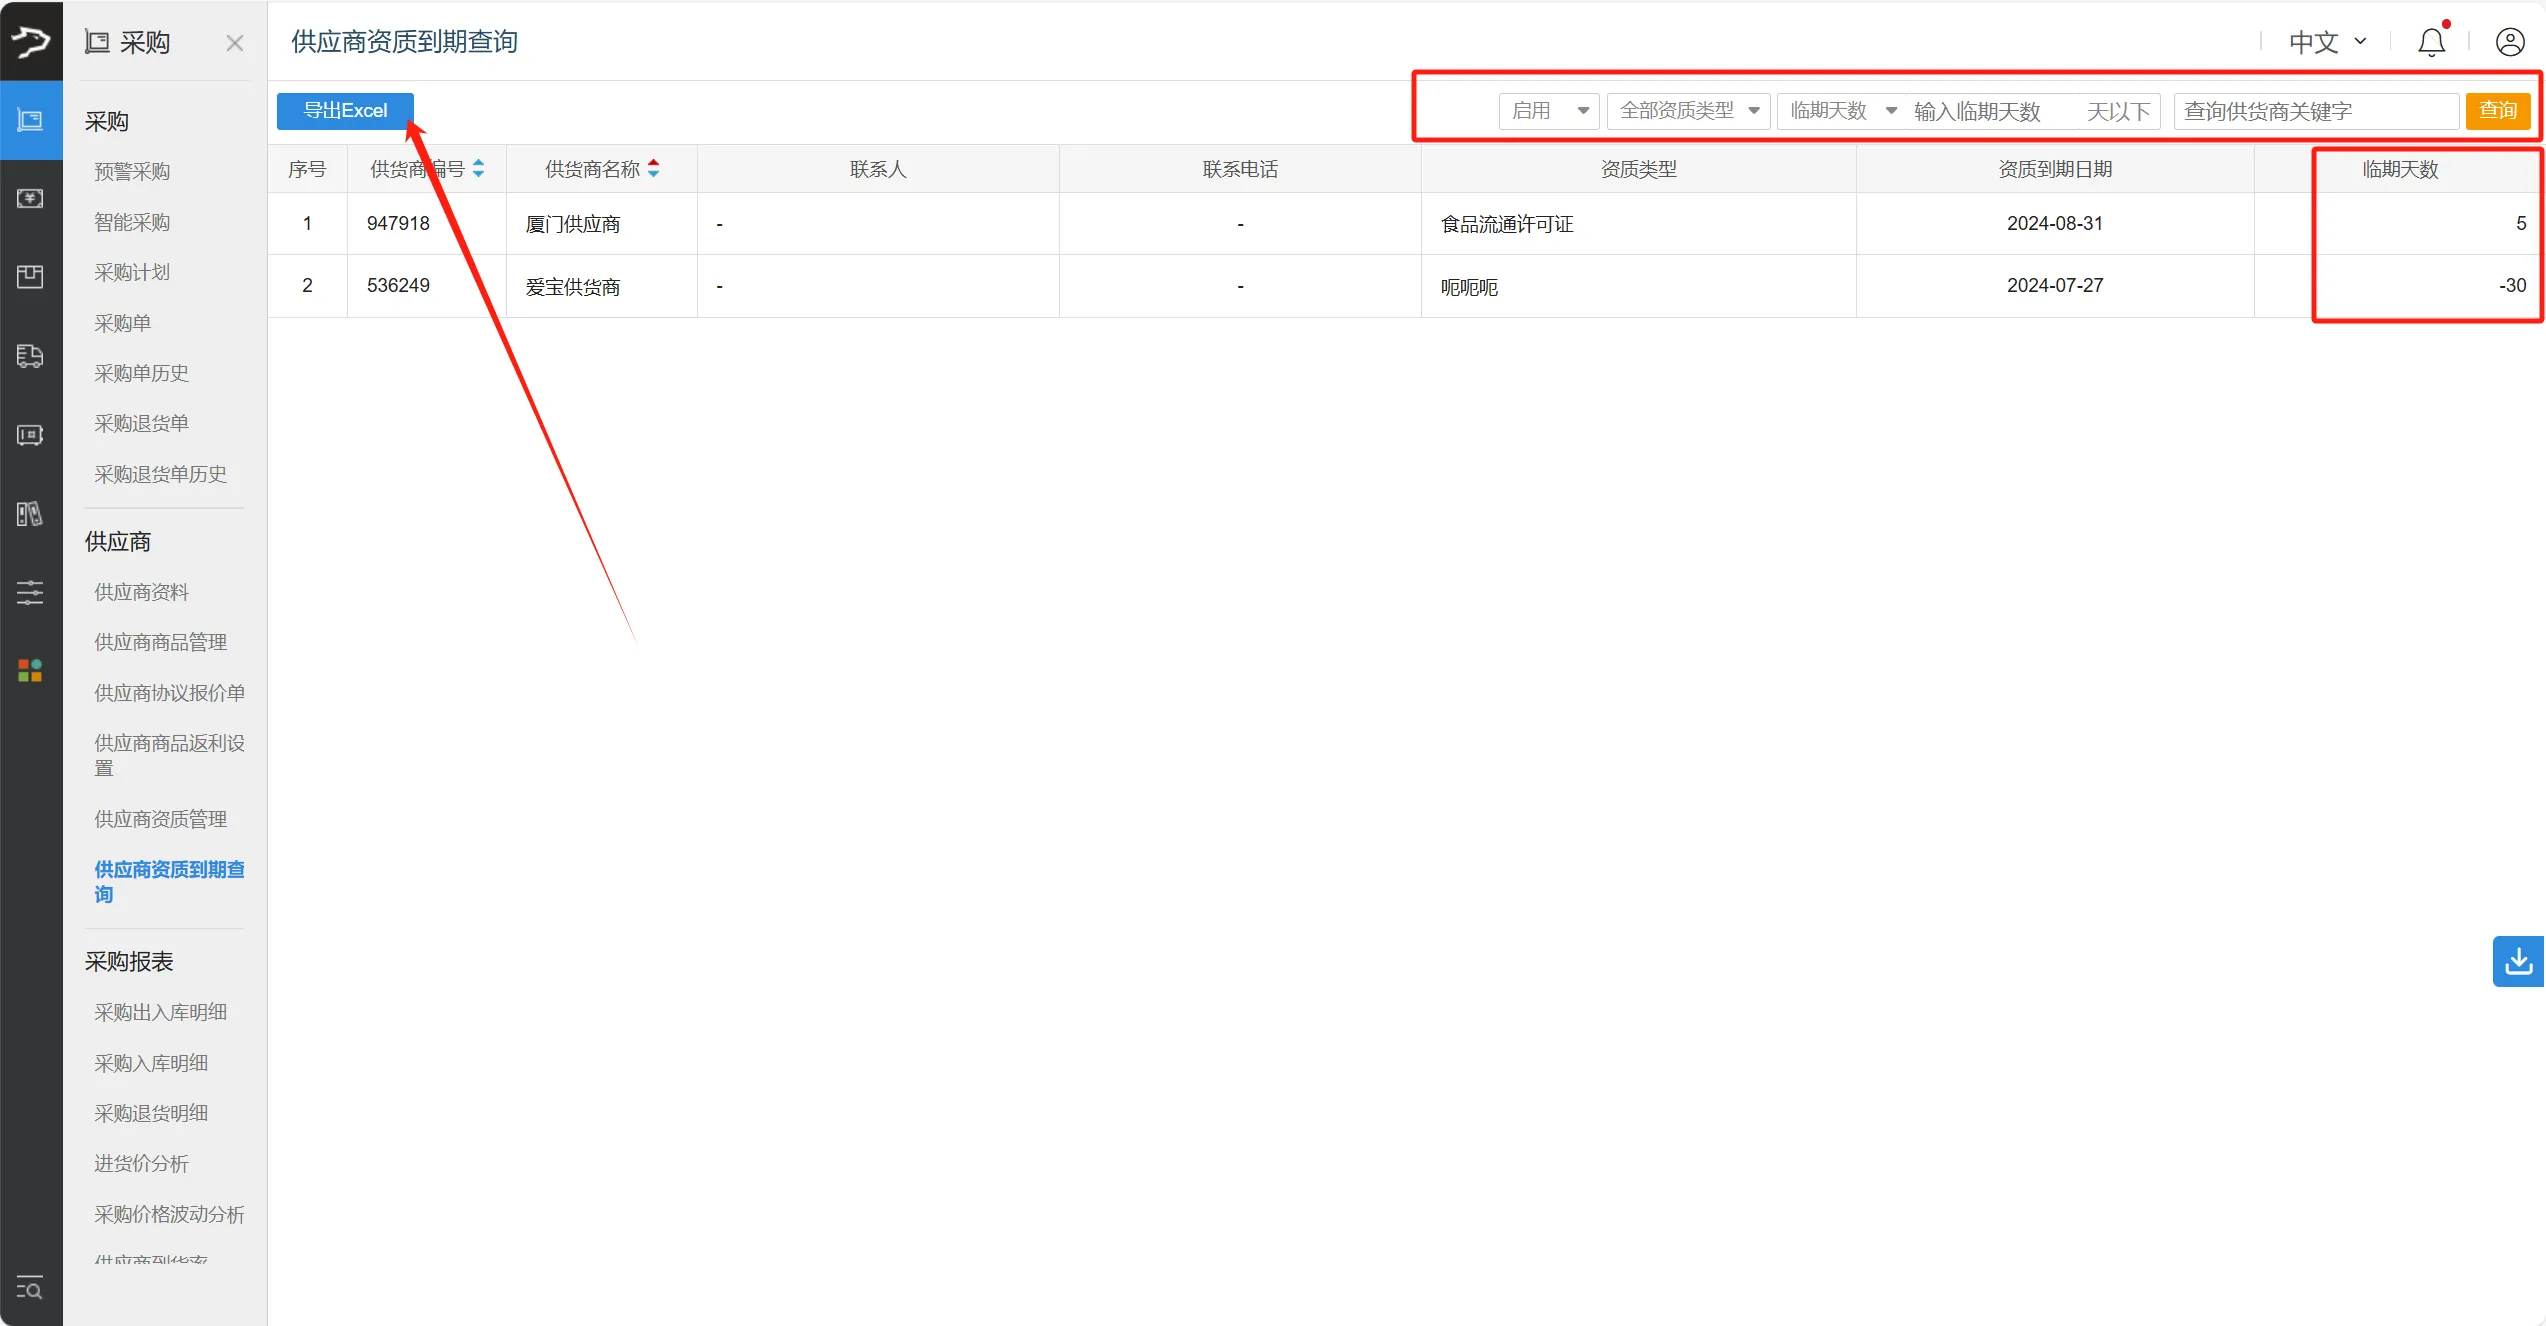The image size is (2546, 1326).
Task: Click the 导出Excel button
Action: tap(344, 110)
